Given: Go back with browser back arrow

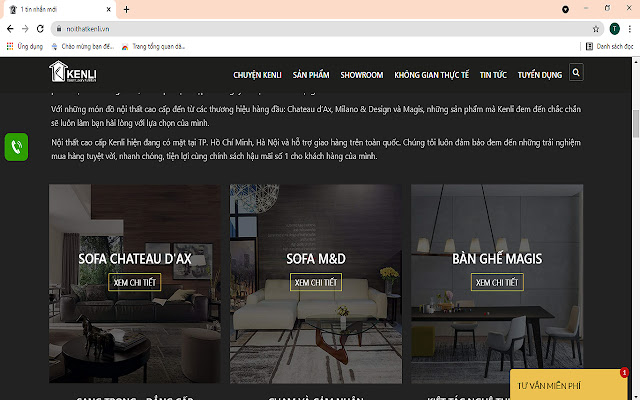Looking at the screenshot, I should tap(10, 29).
